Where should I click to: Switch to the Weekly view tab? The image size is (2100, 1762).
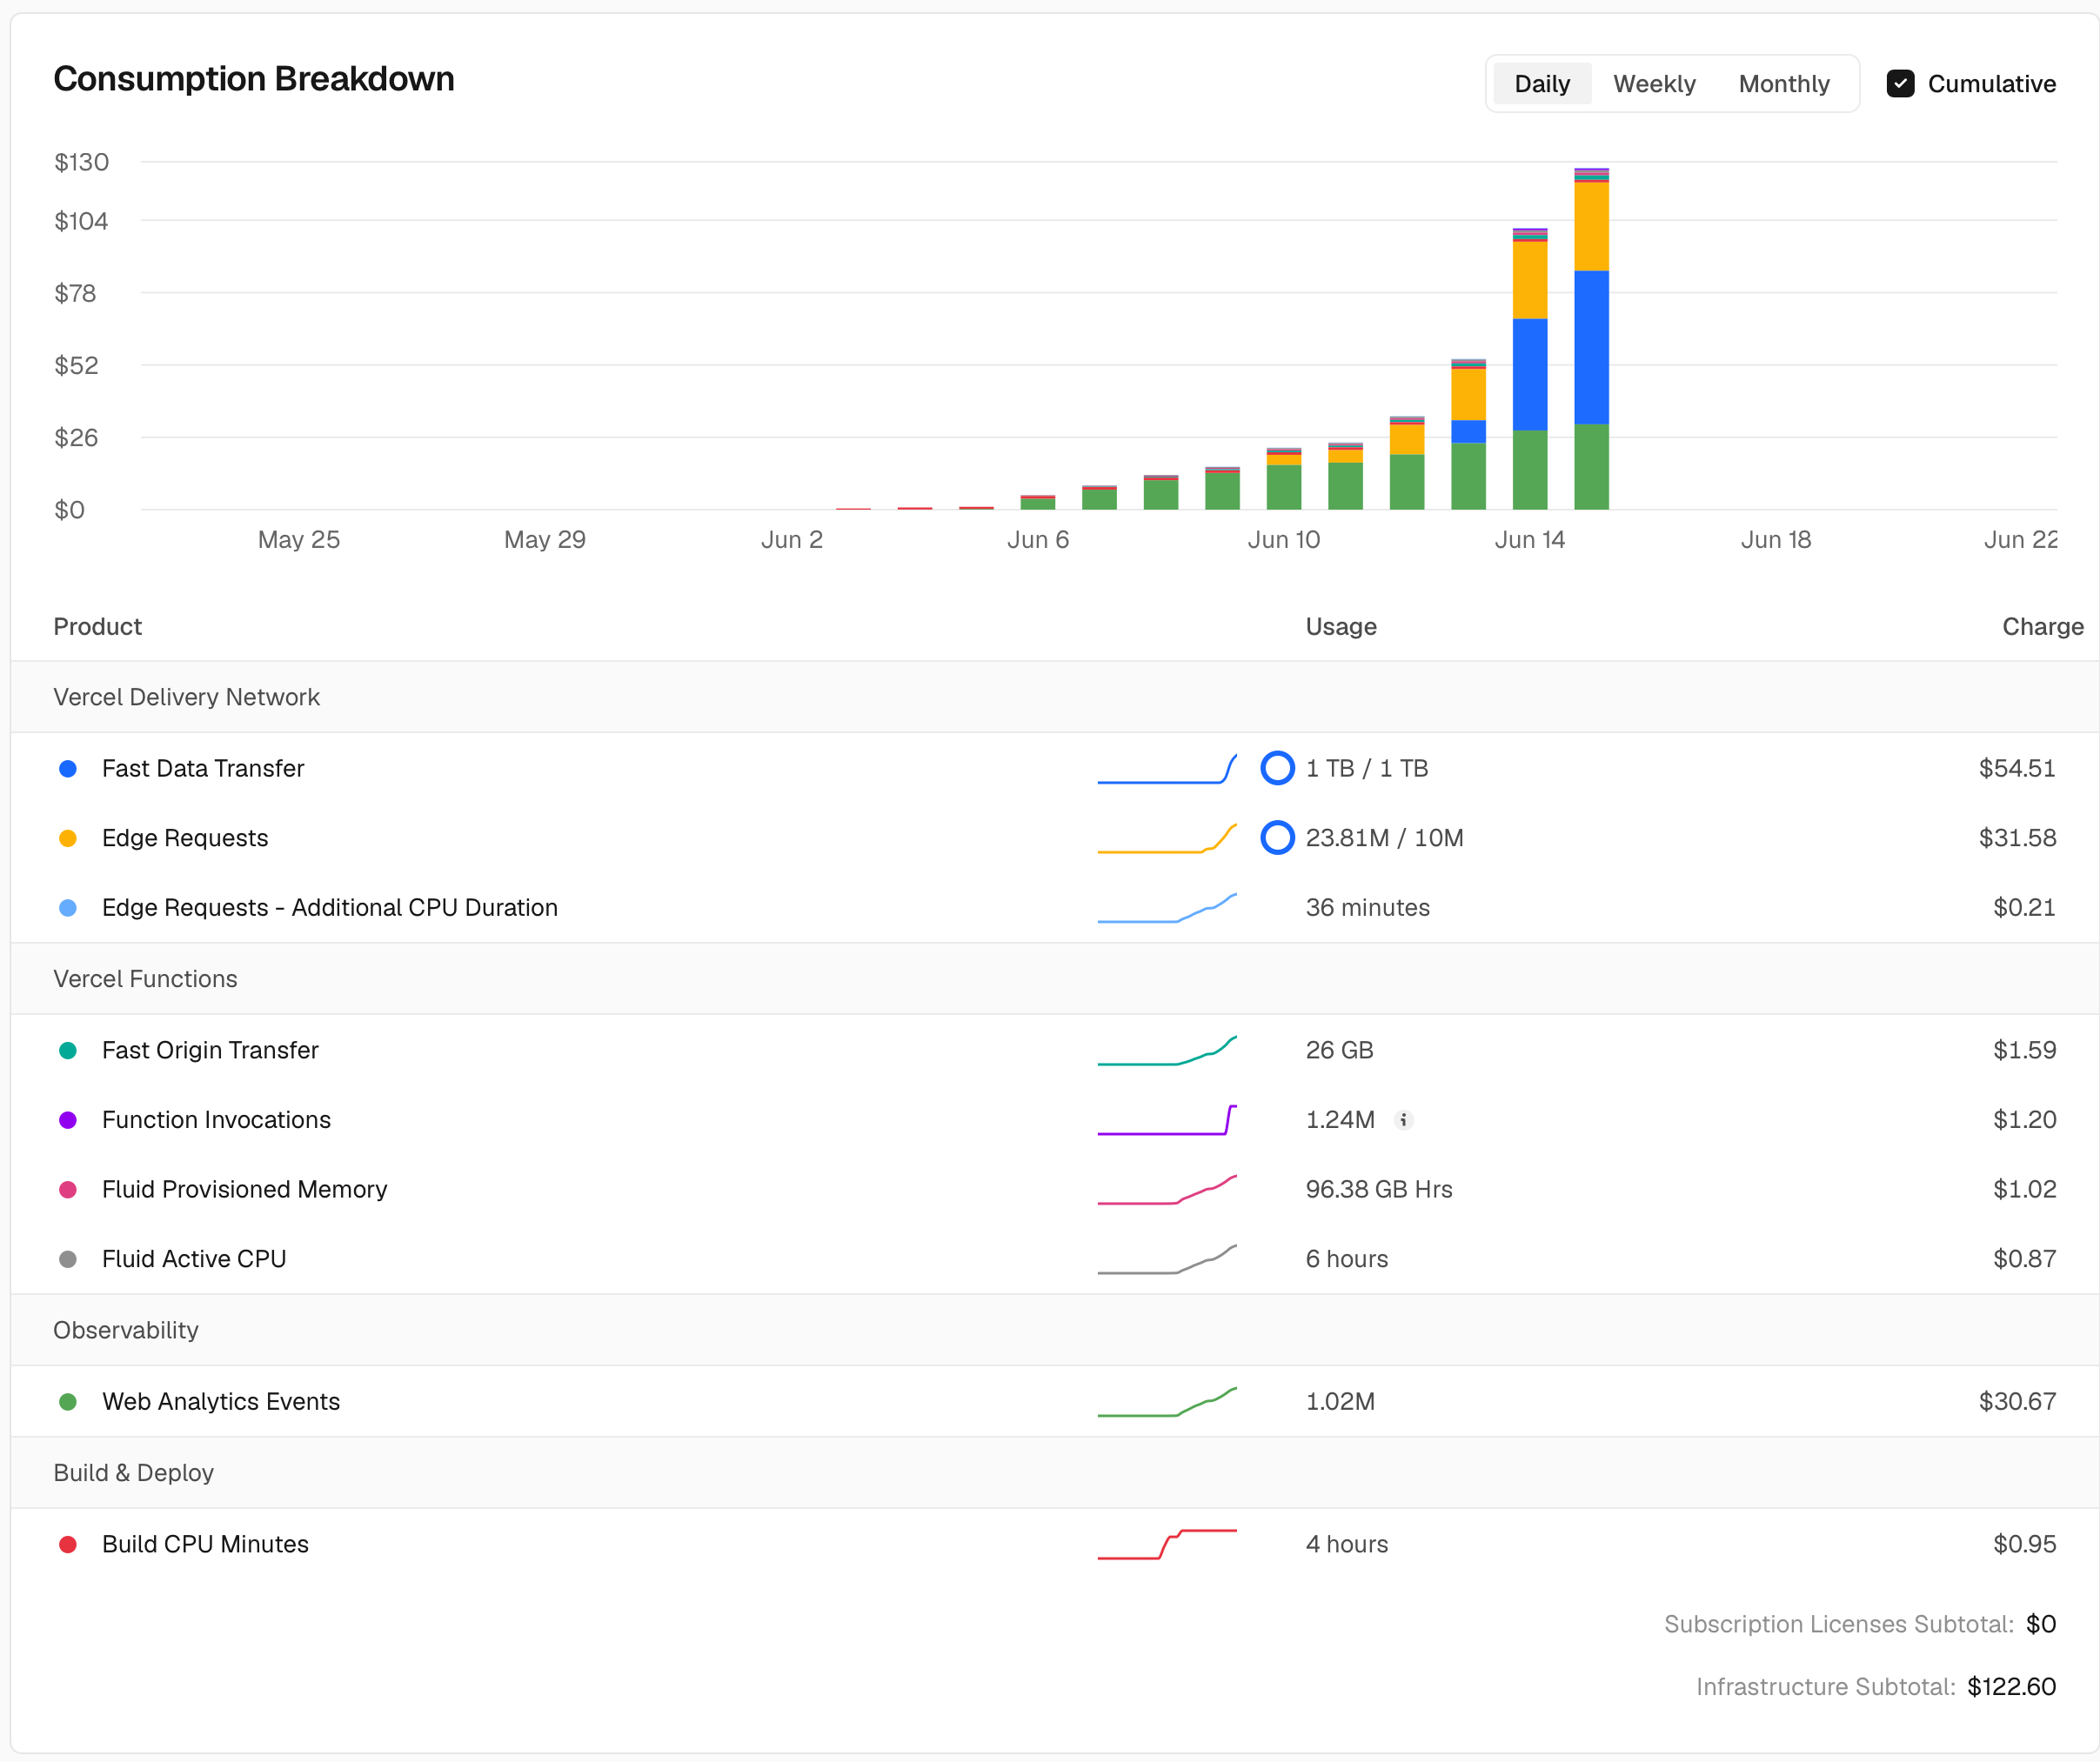click(1654, 84)
